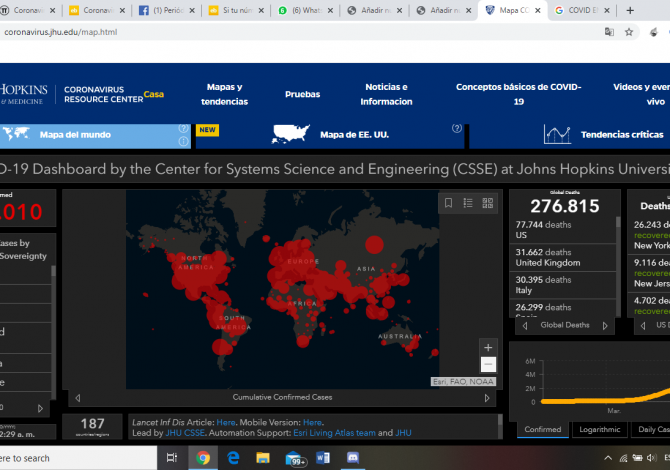
Task: Open Google Chrome from the taskbar
Action: pyautogui.click(x=203, y=458)
